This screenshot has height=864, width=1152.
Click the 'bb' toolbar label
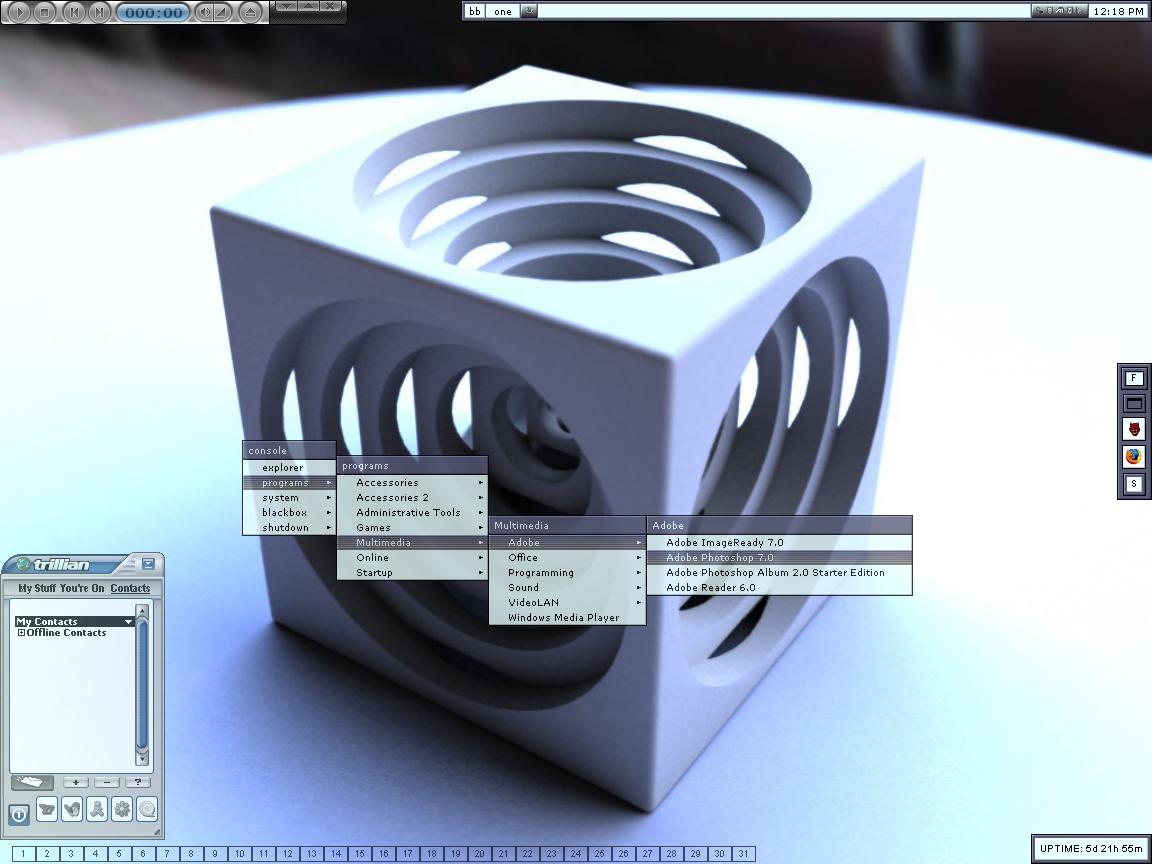[x=475, y=11]
